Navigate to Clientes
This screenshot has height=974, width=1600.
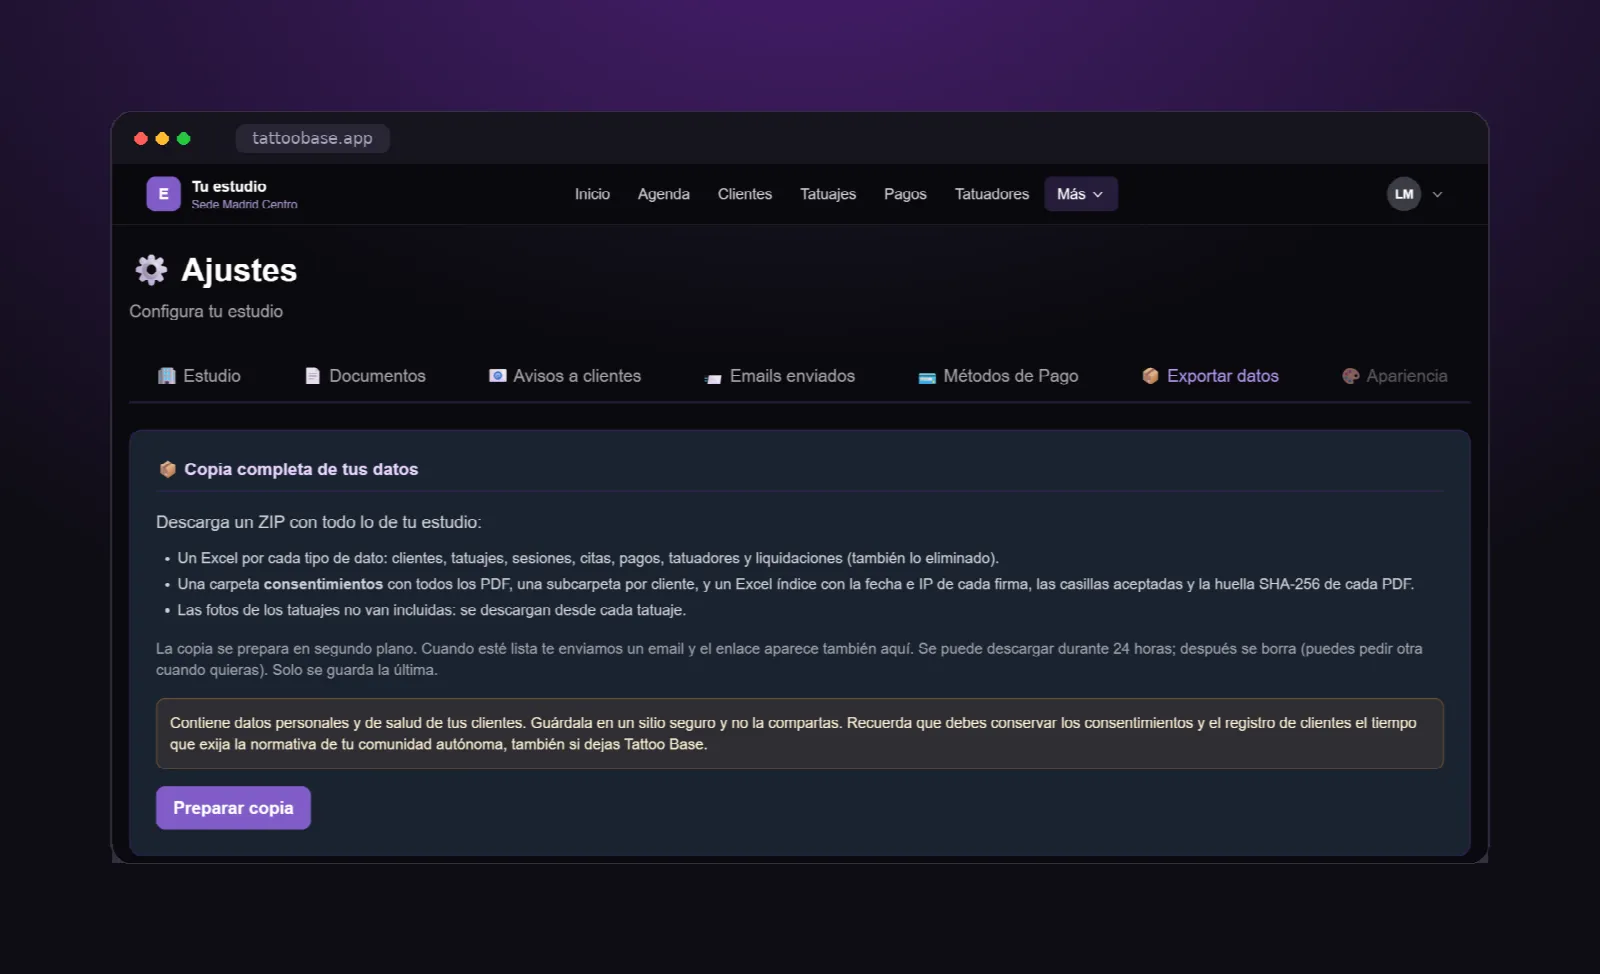tap(744, 194)
